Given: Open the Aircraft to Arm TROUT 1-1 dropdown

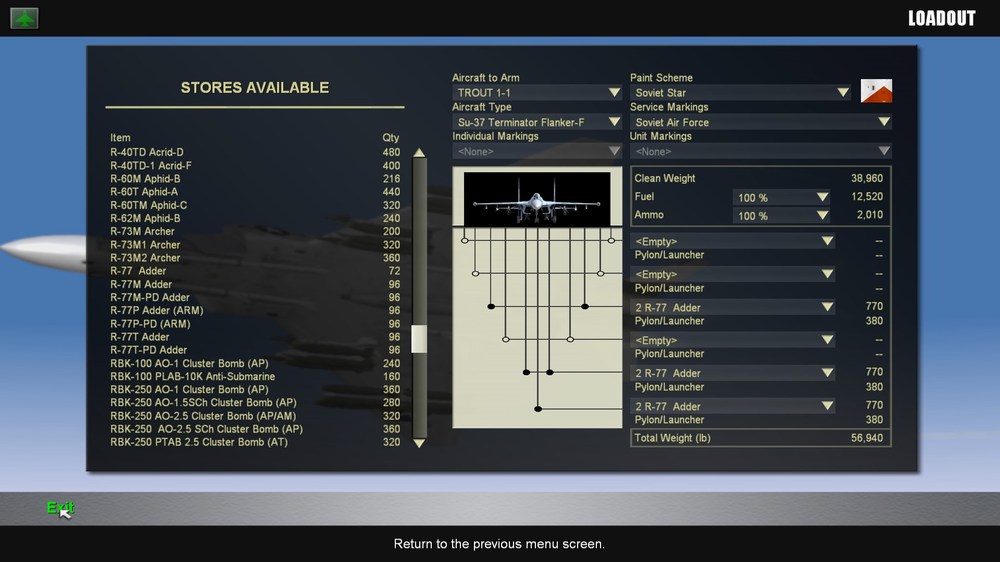Looking at the screenshot, I should tap(537, 92).
